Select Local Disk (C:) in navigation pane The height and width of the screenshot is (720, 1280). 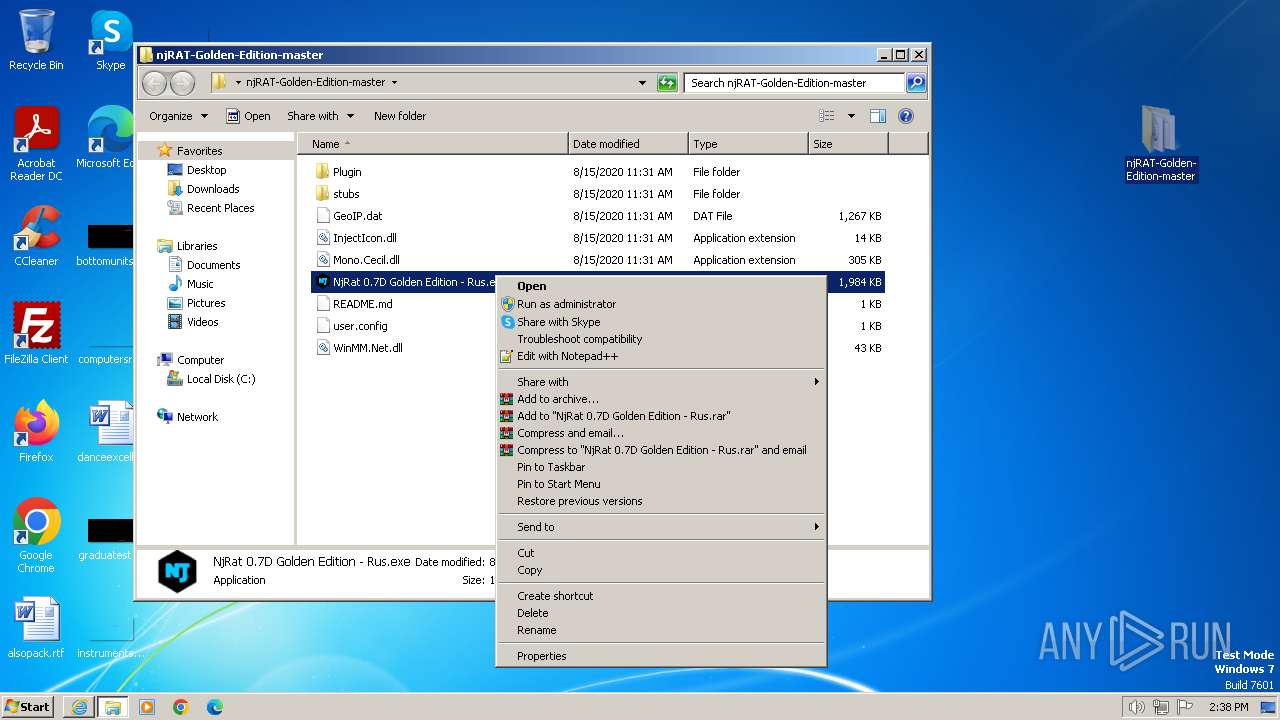point(211,379)
